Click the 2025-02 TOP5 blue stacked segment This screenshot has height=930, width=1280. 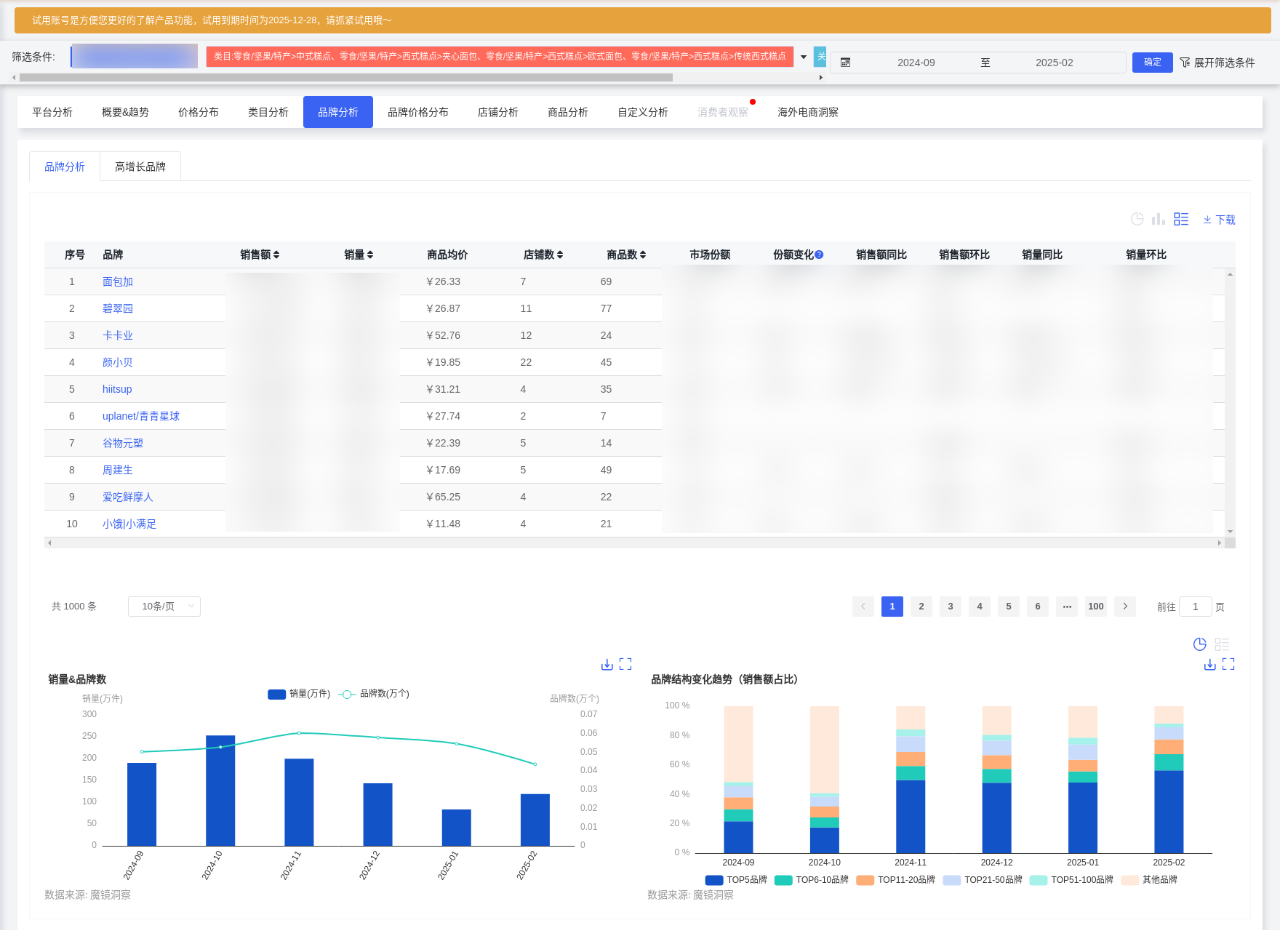[x=1169, y=811]
